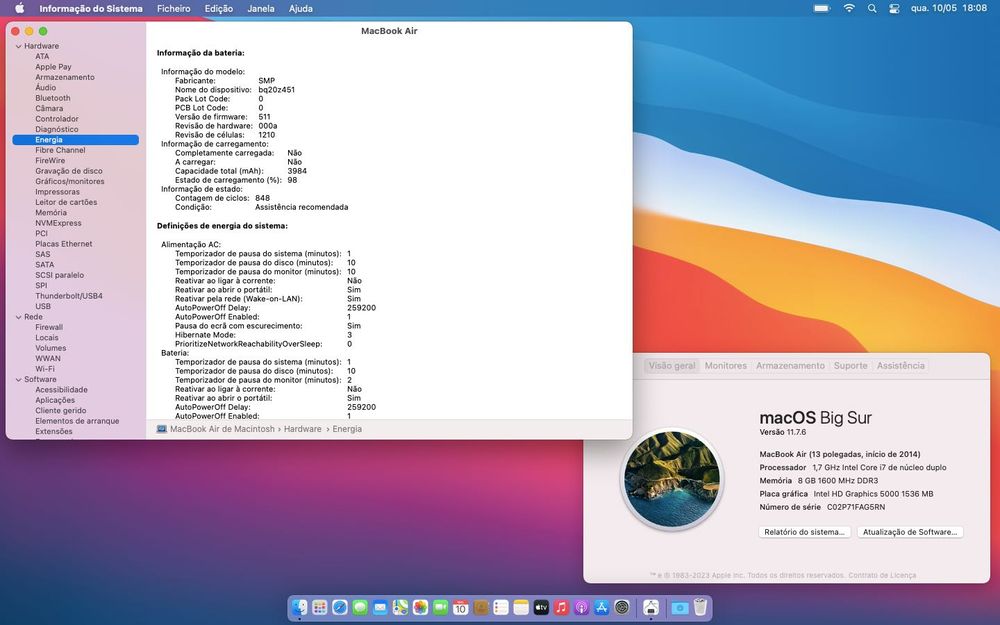Image resolution: width=1000 pixels, height=625 pixels.
Task: Switch to the Armazenamento tab
Action: click(790, 365)
